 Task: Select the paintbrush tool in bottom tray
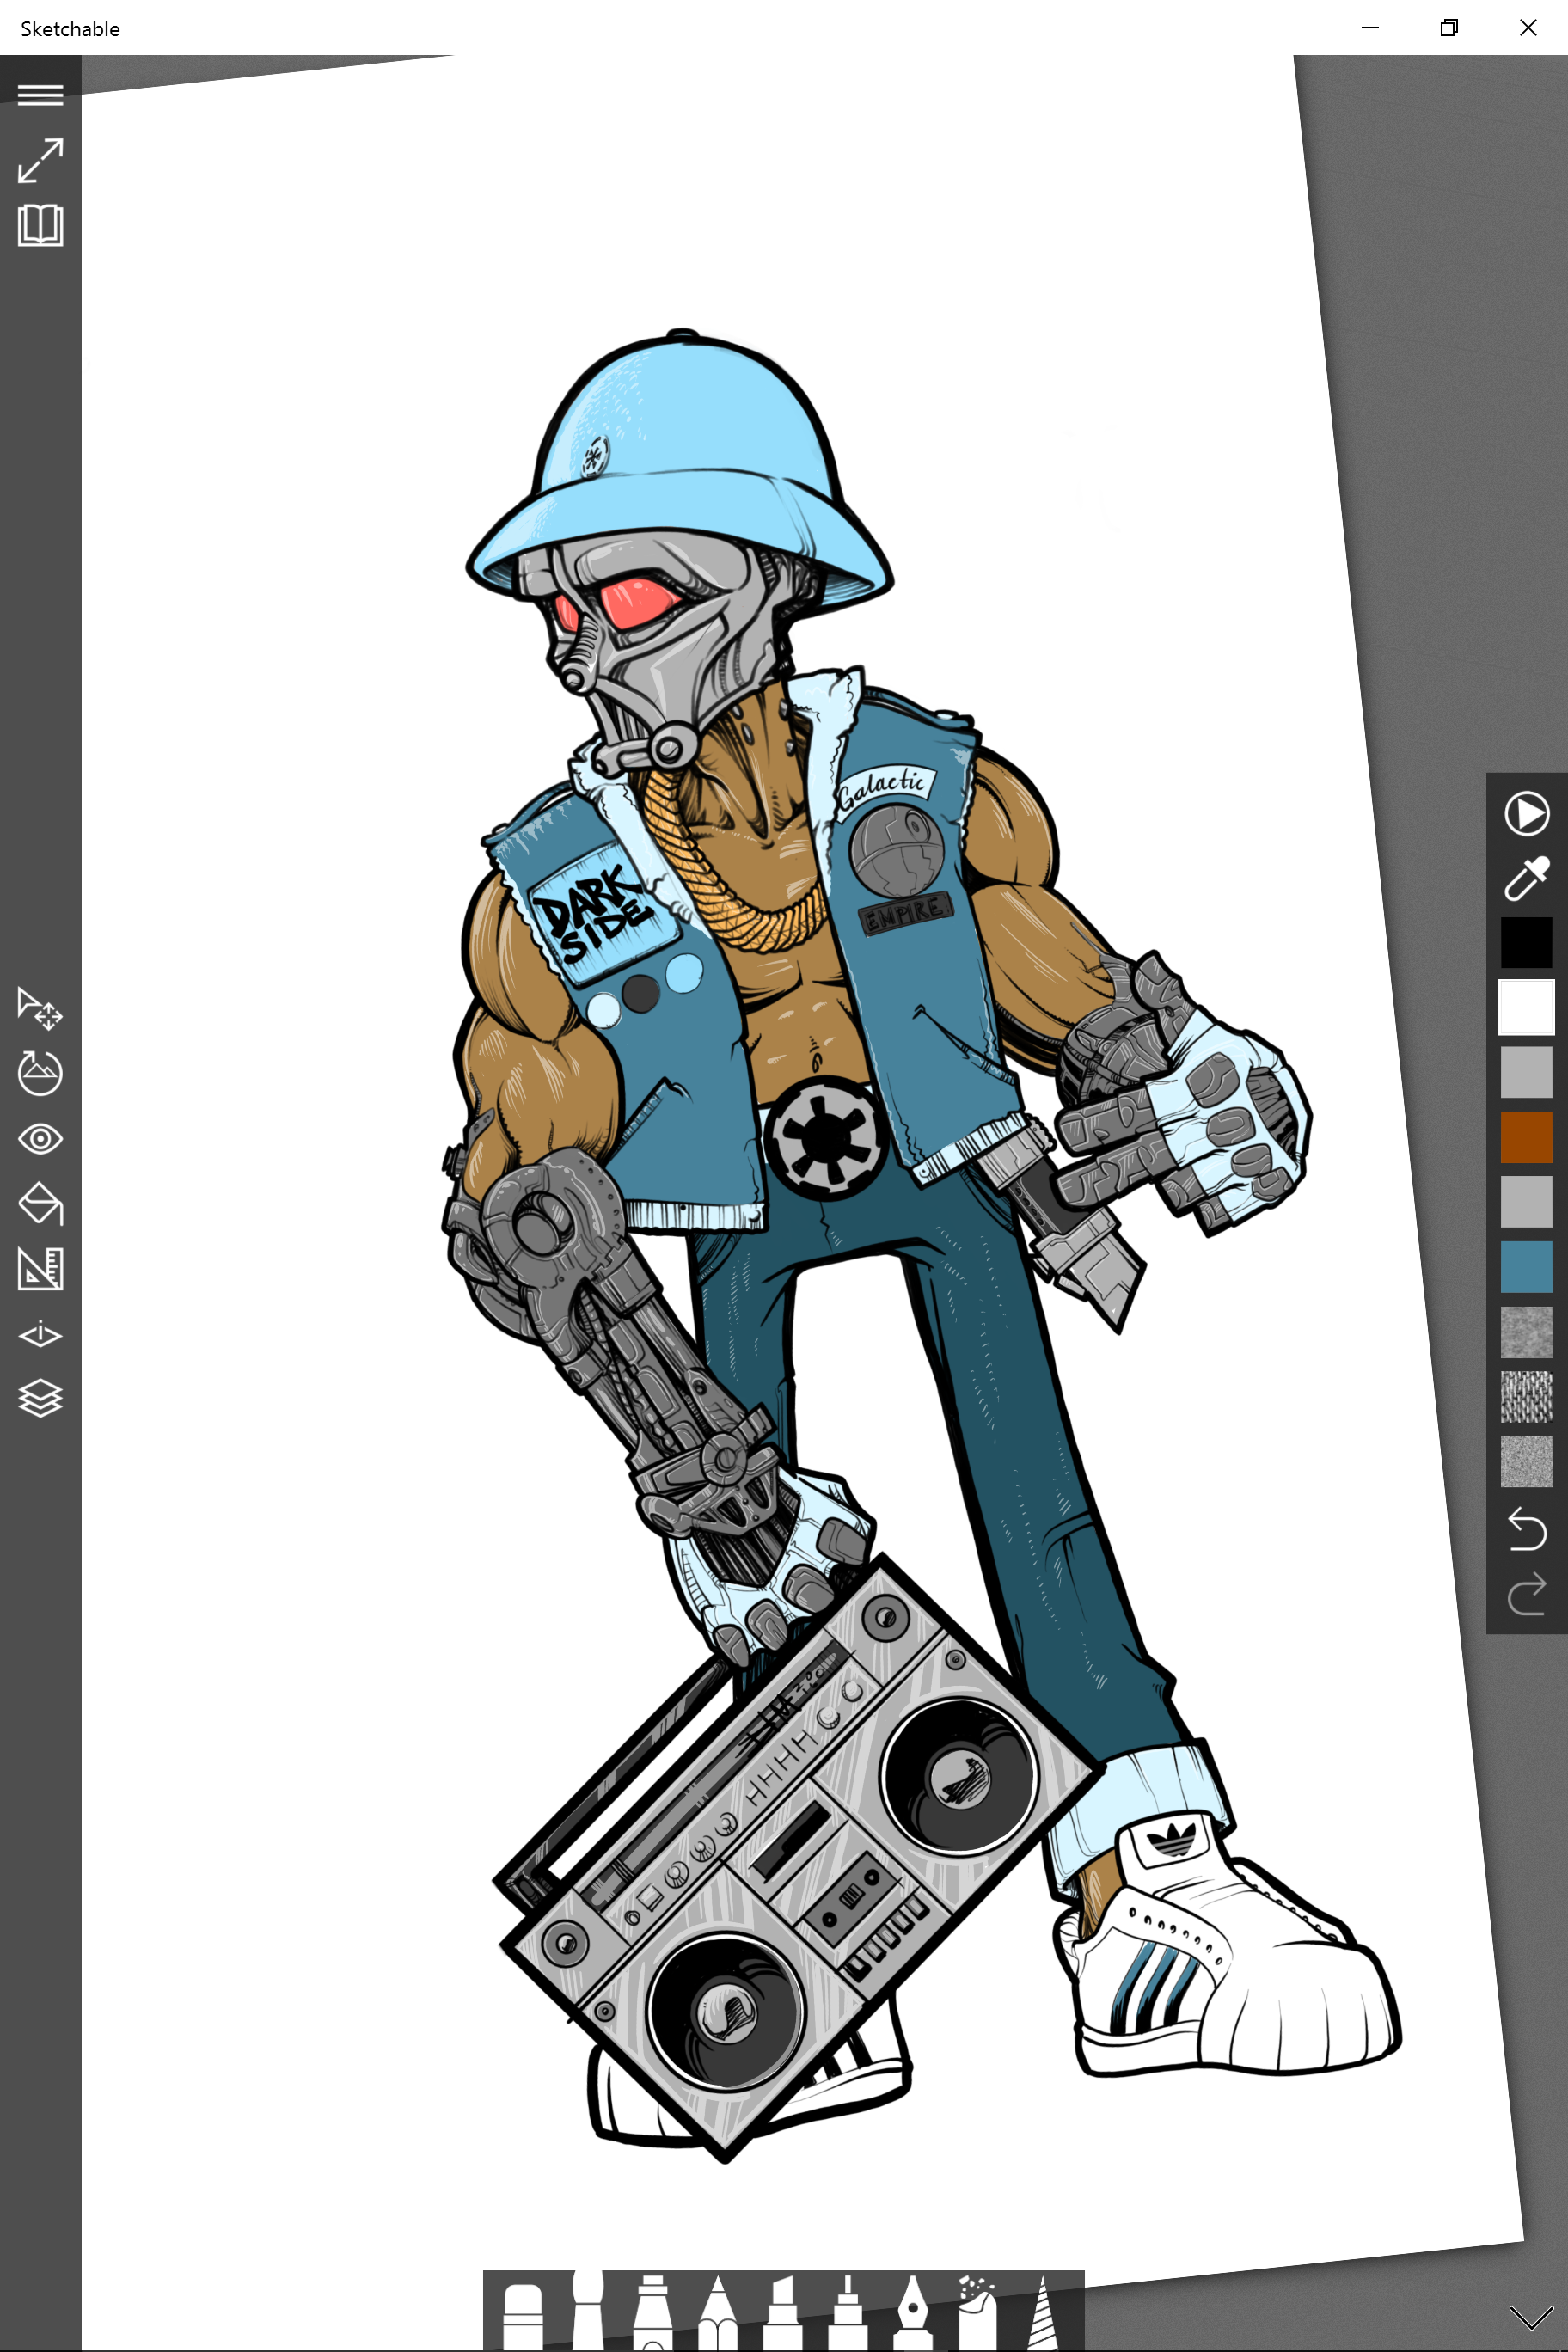(588, 2311)
